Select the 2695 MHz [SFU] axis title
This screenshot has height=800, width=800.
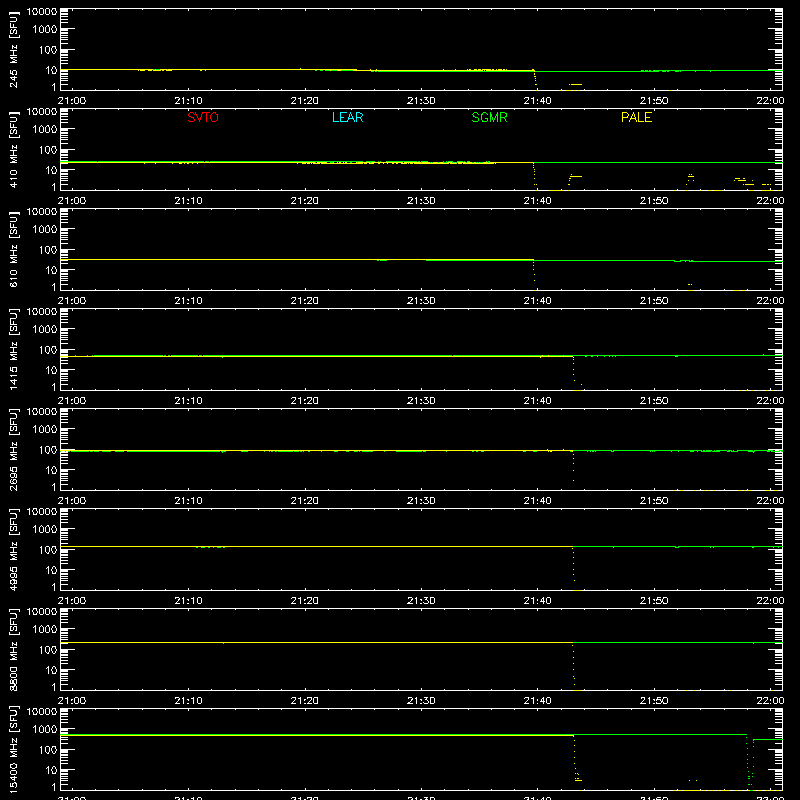tap(13, 449)
